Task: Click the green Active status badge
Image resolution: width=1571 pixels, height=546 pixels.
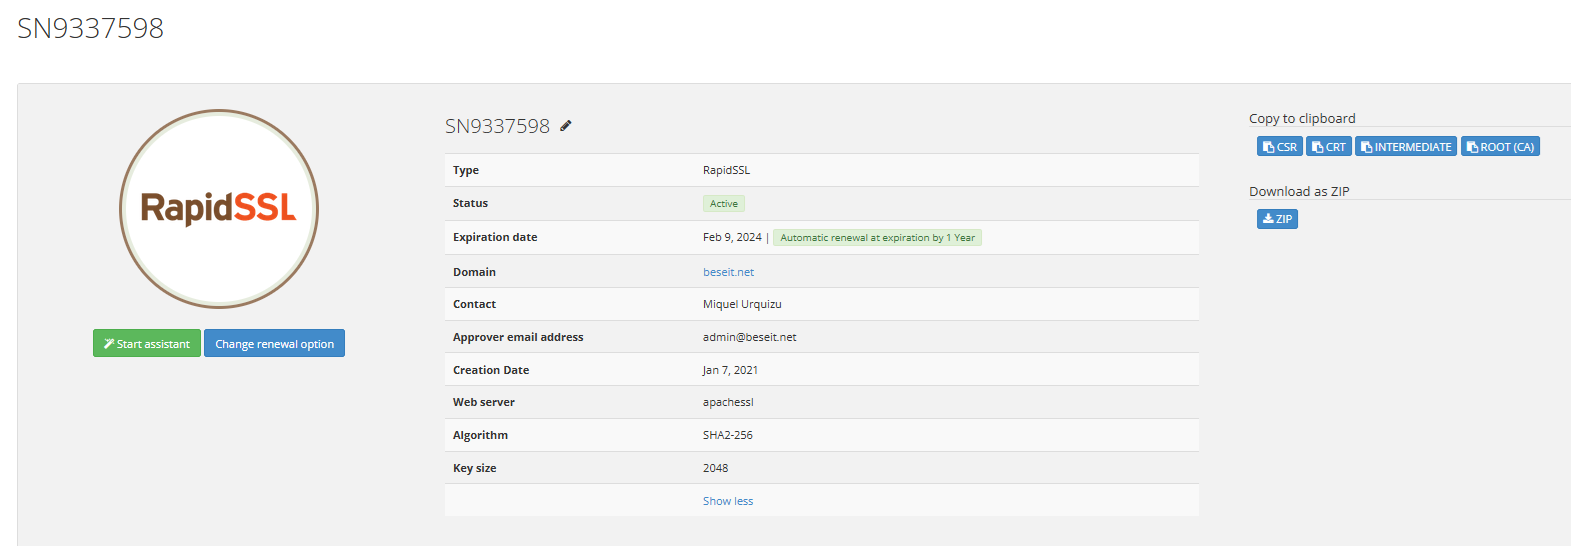Action: tap(723, 204)
